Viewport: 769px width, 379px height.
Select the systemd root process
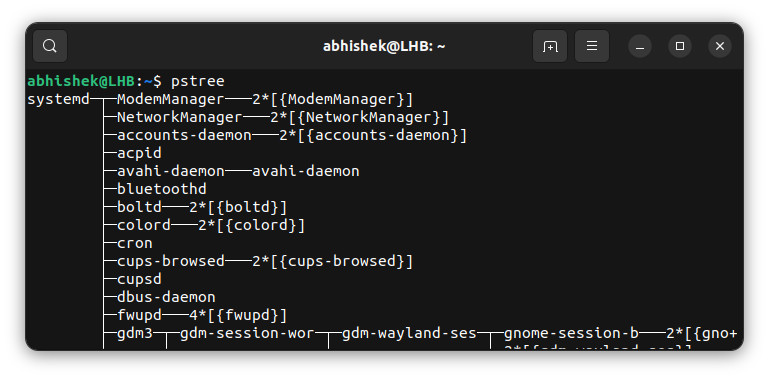[x=58, y=100]
